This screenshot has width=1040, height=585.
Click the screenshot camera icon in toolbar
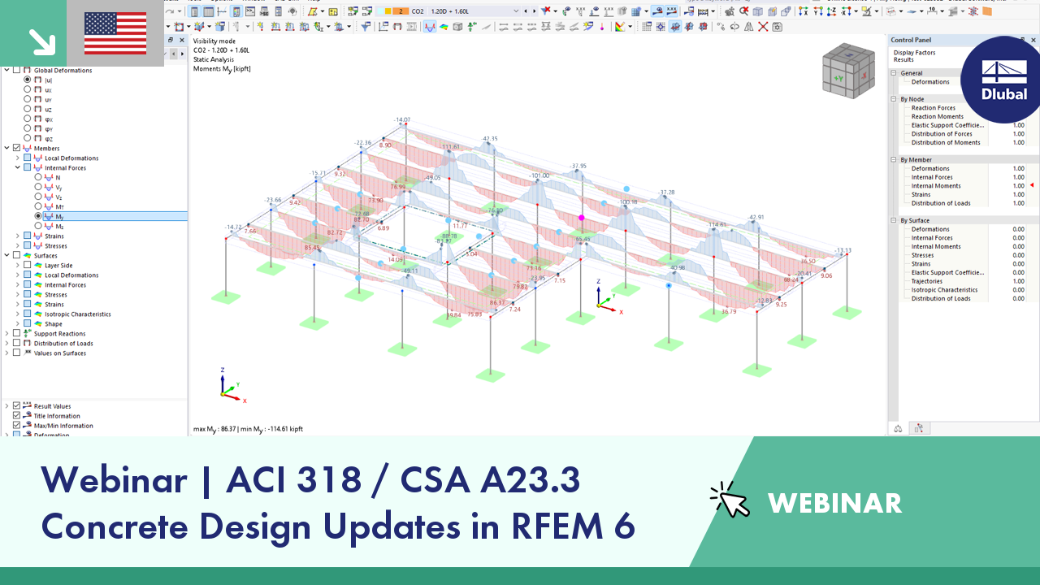pyautogui.click(x=777, y=27)
